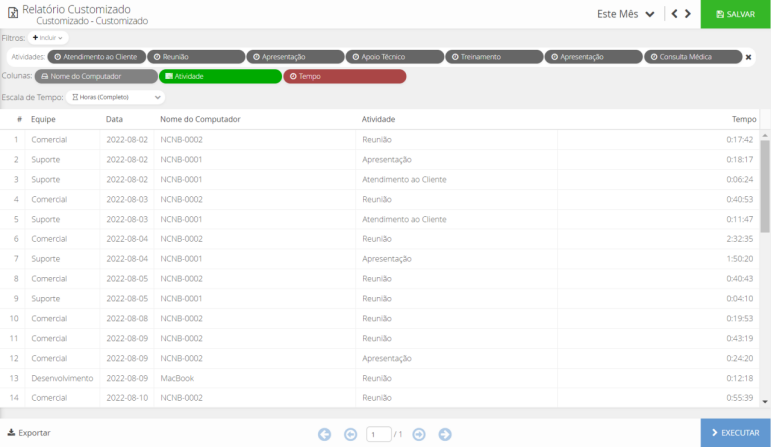Click the icon in the Atividade chip

tap(169, 76)
